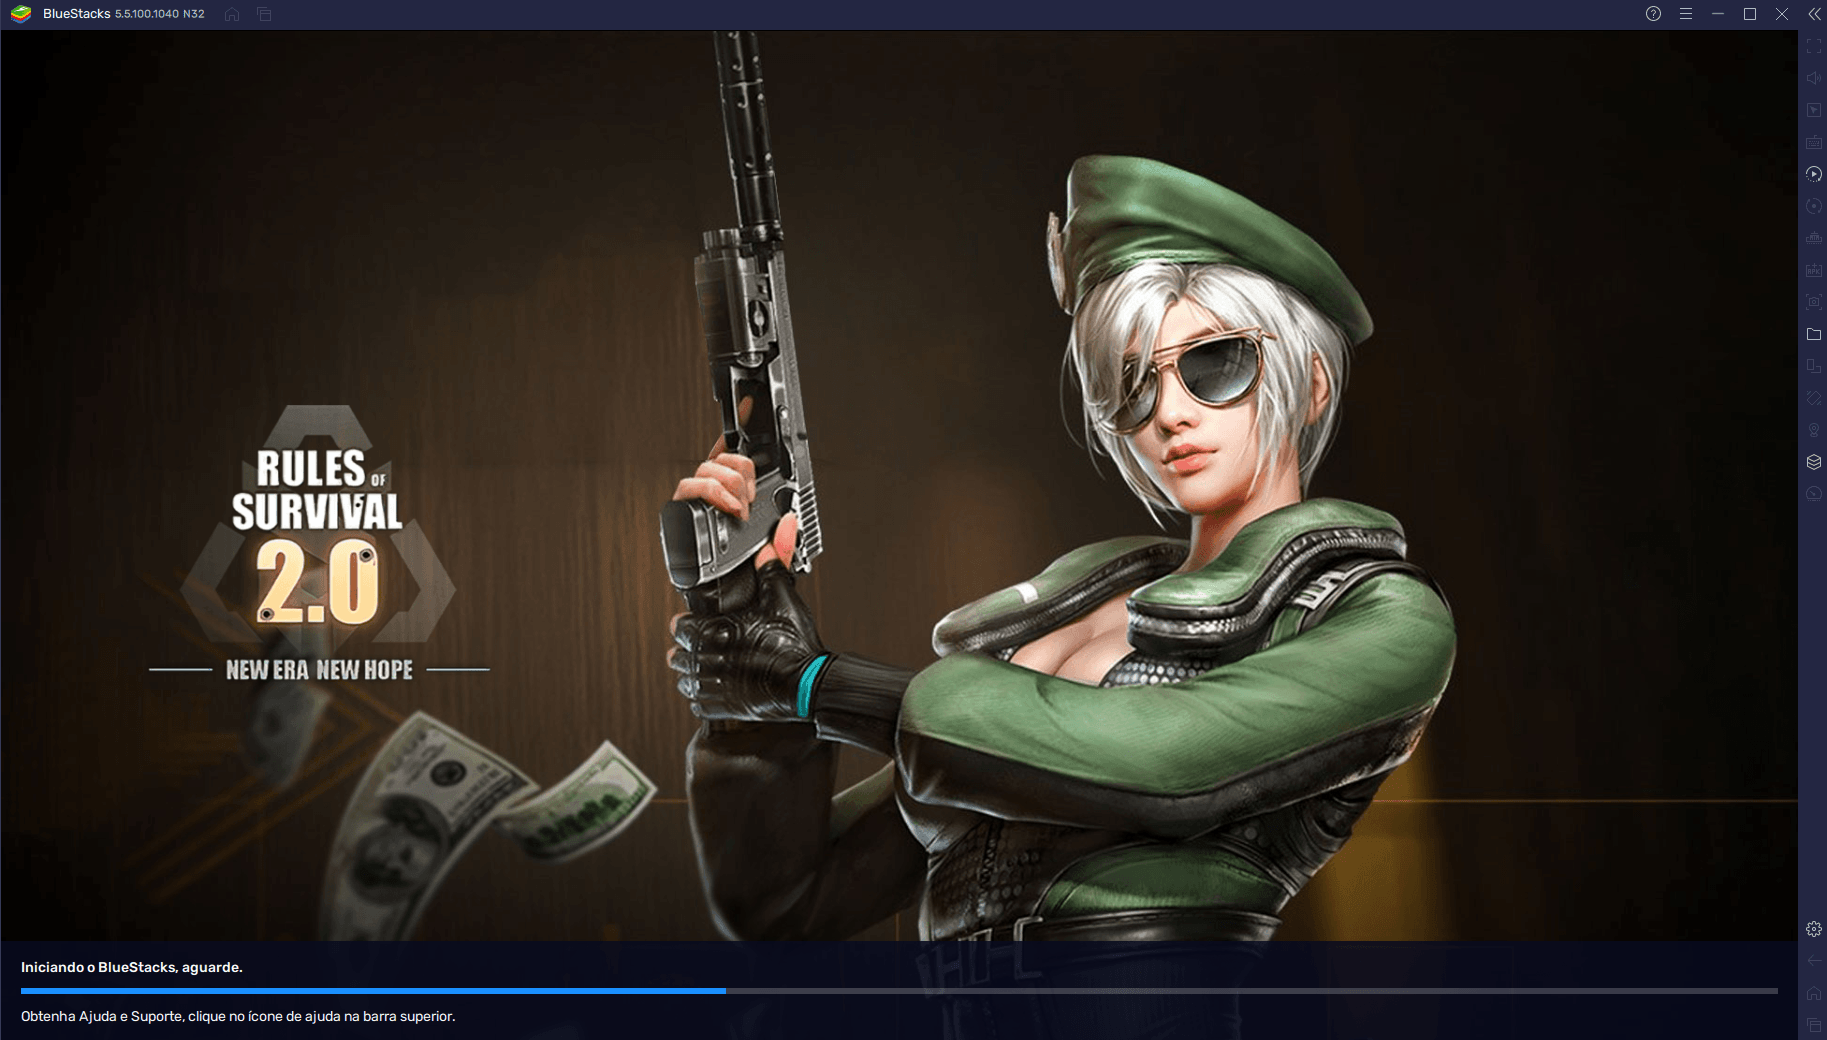Click the 'NEW ERA NEW HOPE' tagline

pyautogui.click(x=319, y=670)
